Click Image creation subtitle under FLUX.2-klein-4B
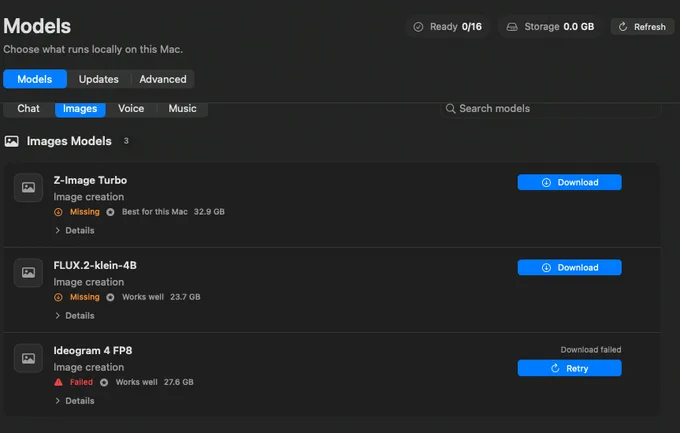 [89, 282]
